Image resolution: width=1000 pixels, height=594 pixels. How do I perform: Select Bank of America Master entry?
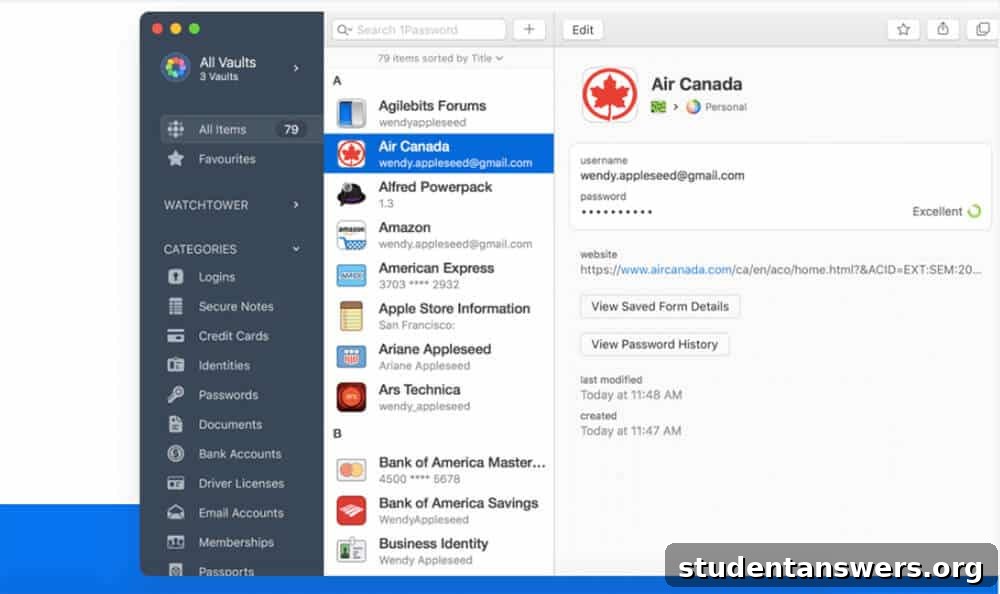pyautogui.click(x=439, y=470)
